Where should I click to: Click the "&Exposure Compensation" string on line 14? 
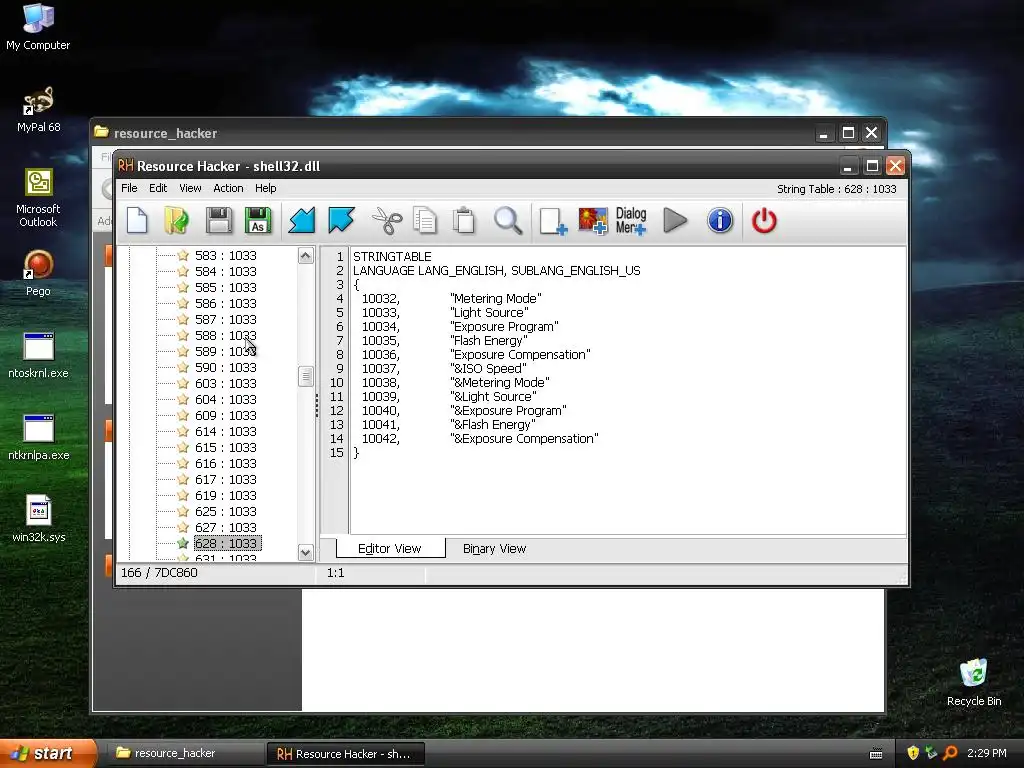click(524, 439)
